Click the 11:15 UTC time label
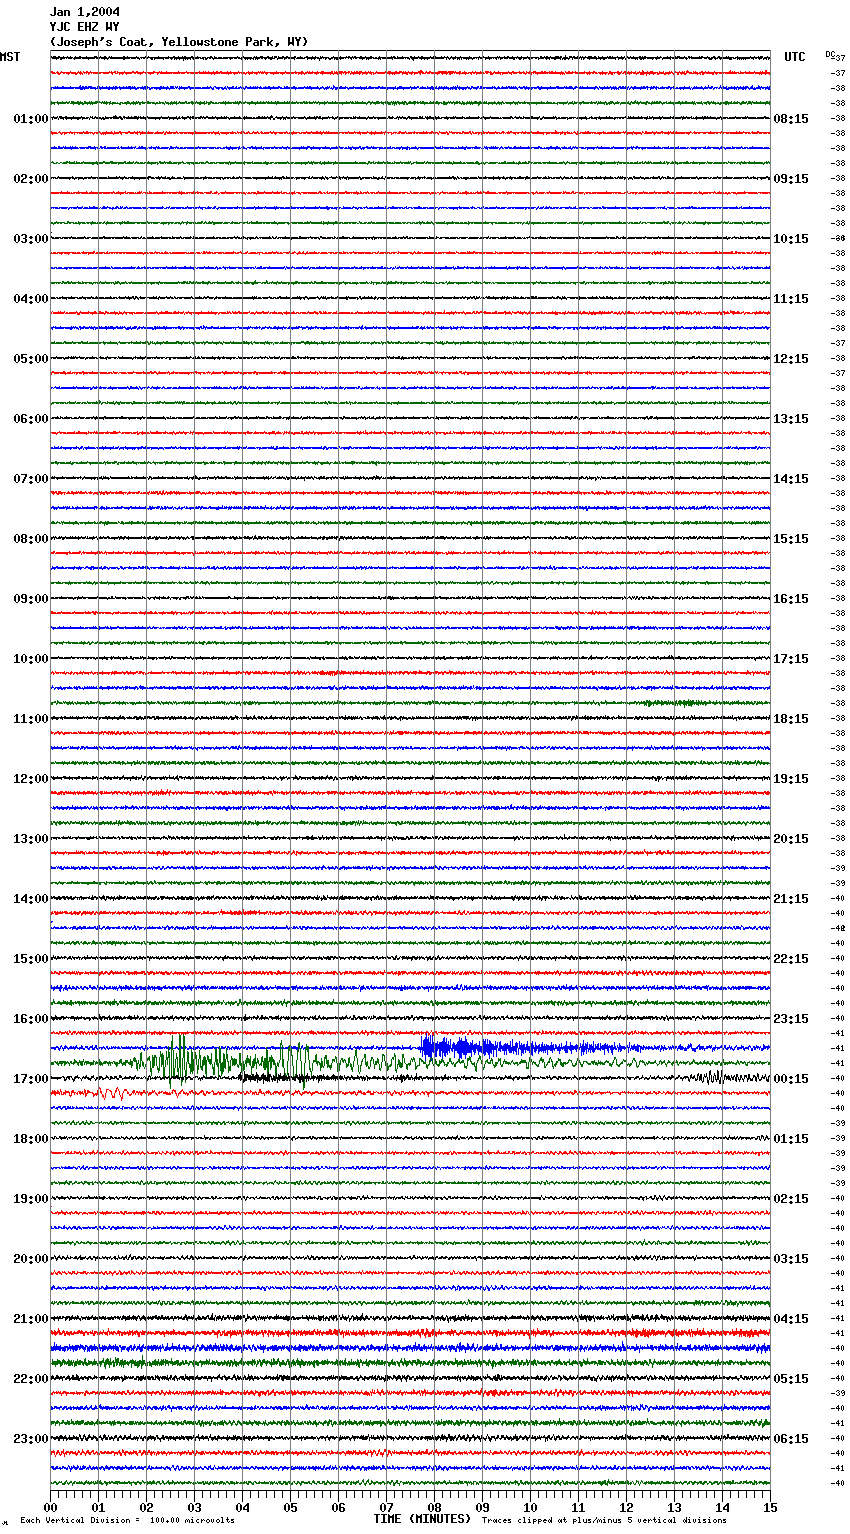 (x=791, y=299)
